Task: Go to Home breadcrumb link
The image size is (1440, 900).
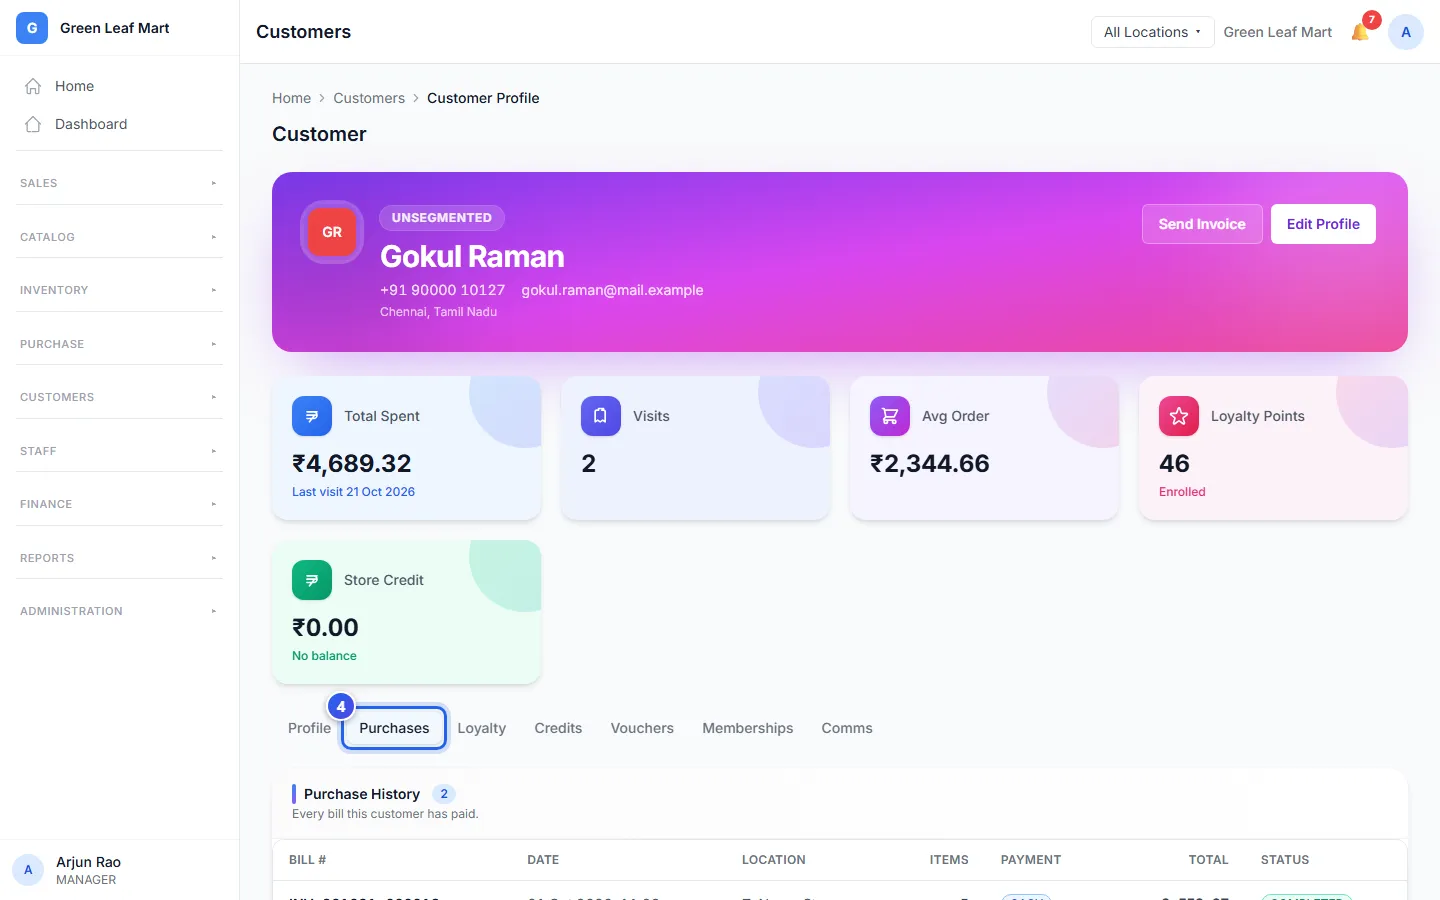Action: pos(291,98)
